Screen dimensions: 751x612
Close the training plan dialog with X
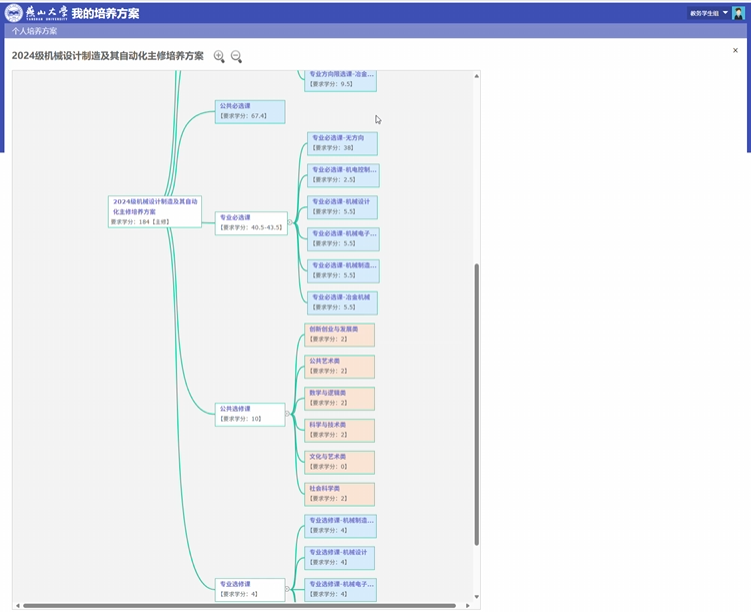pyautogui.click(x=735, y=50)
